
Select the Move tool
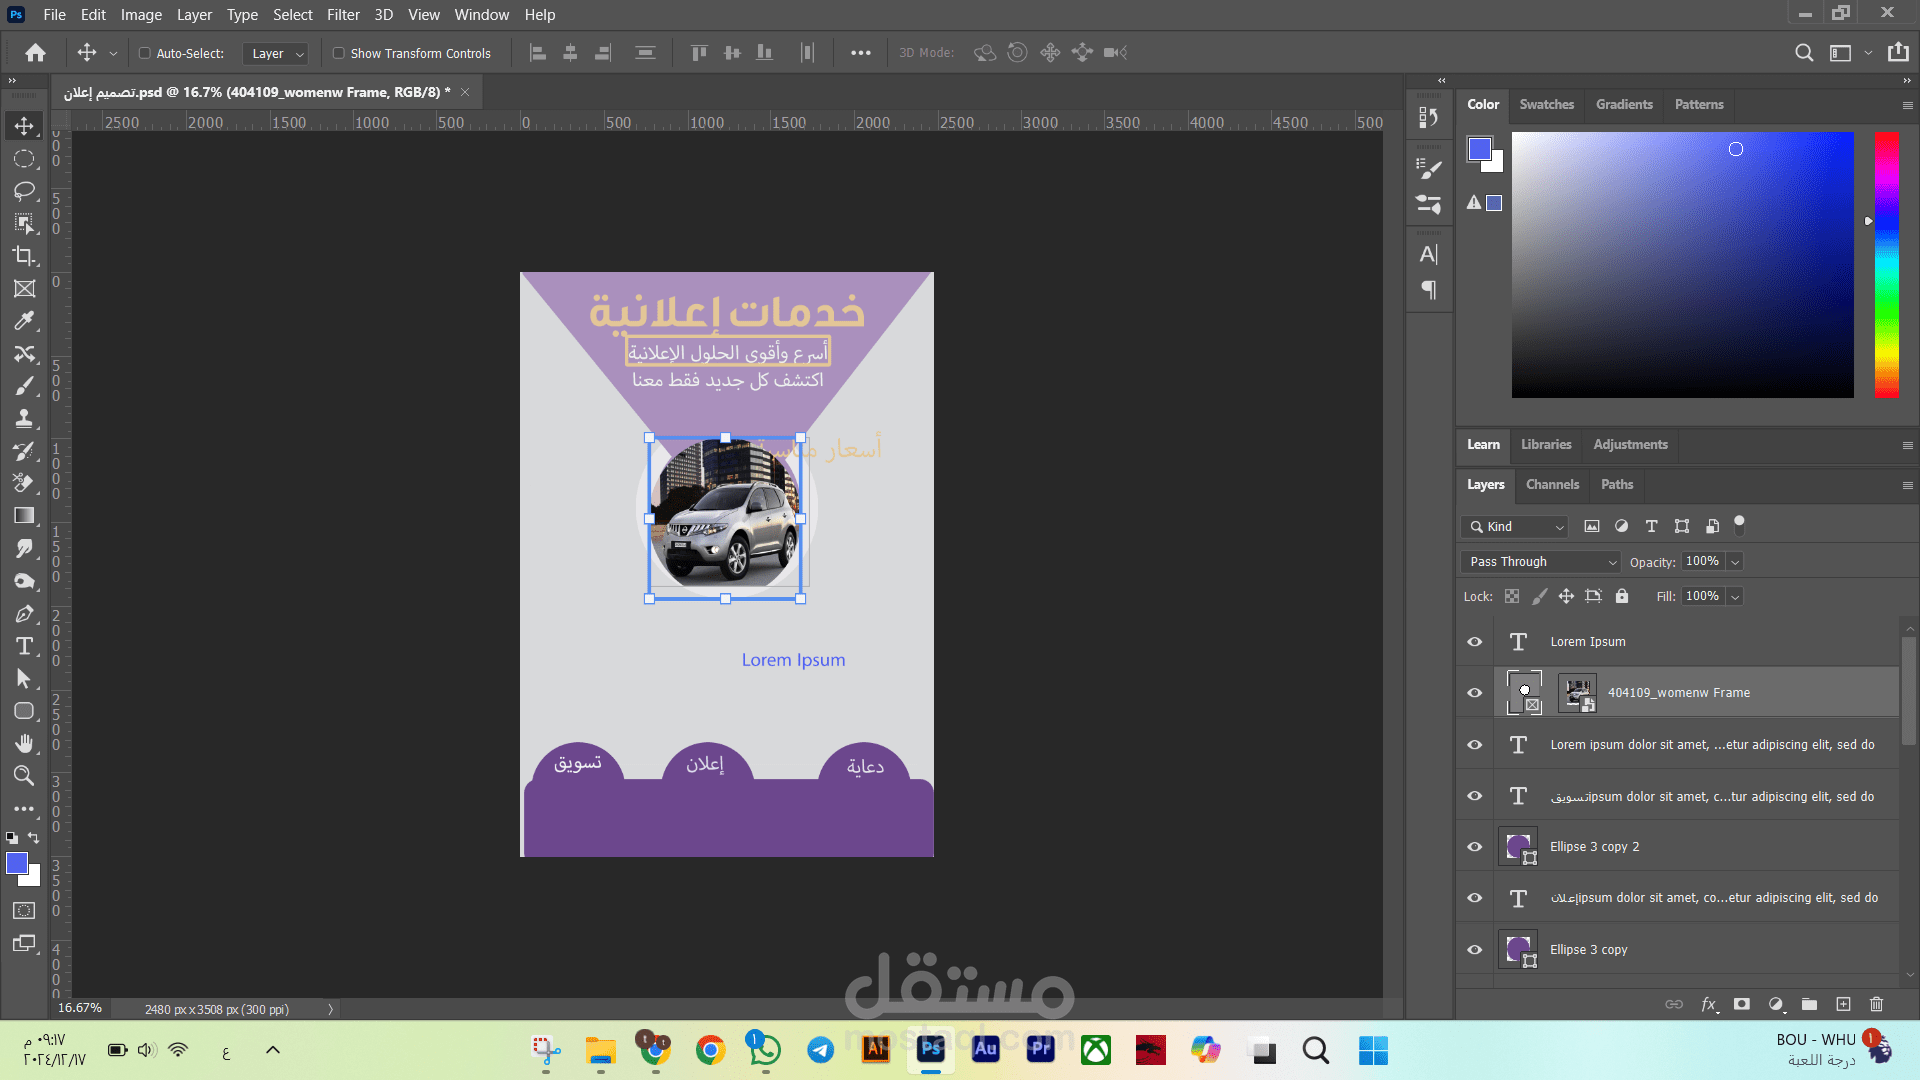[x=24, y=126]
